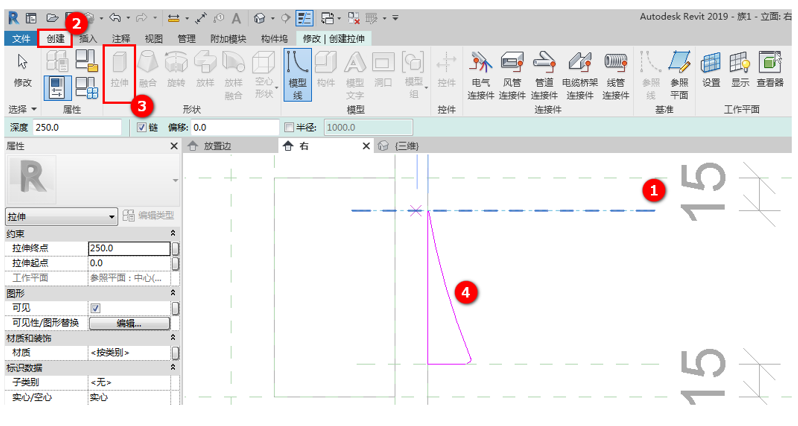798x426 pixels.
Task: Open the 空心形状 (Void Forms) dropdown
Action: click(276, 89)
